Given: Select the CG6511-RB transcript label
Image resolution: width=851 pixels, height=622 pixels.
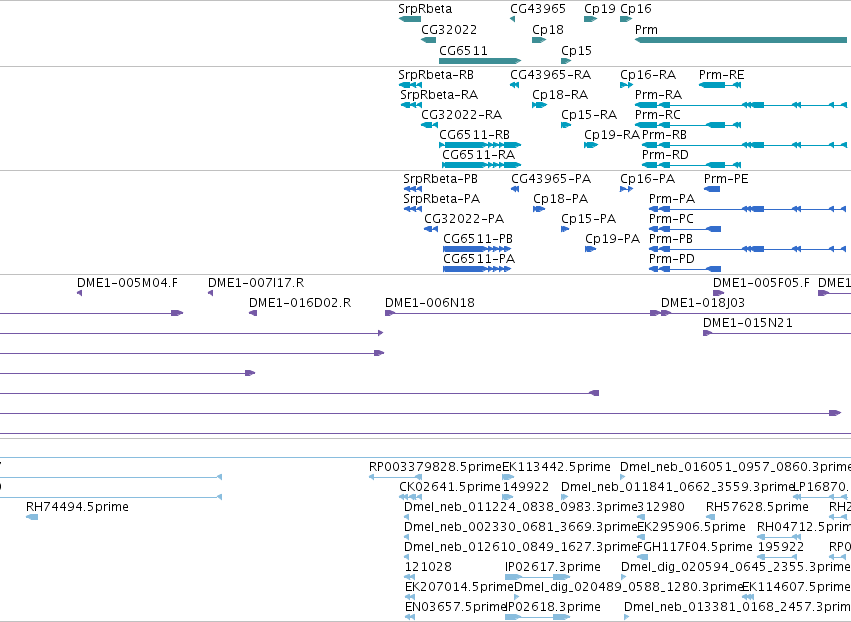Looking at the screenshot, I should tap(474, 135).
